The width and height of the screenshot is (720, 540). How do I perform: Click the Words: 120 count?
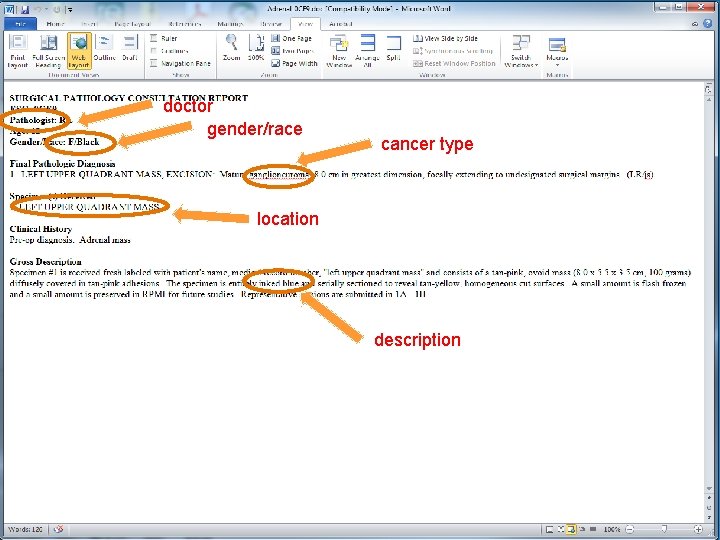coord(25,529)
